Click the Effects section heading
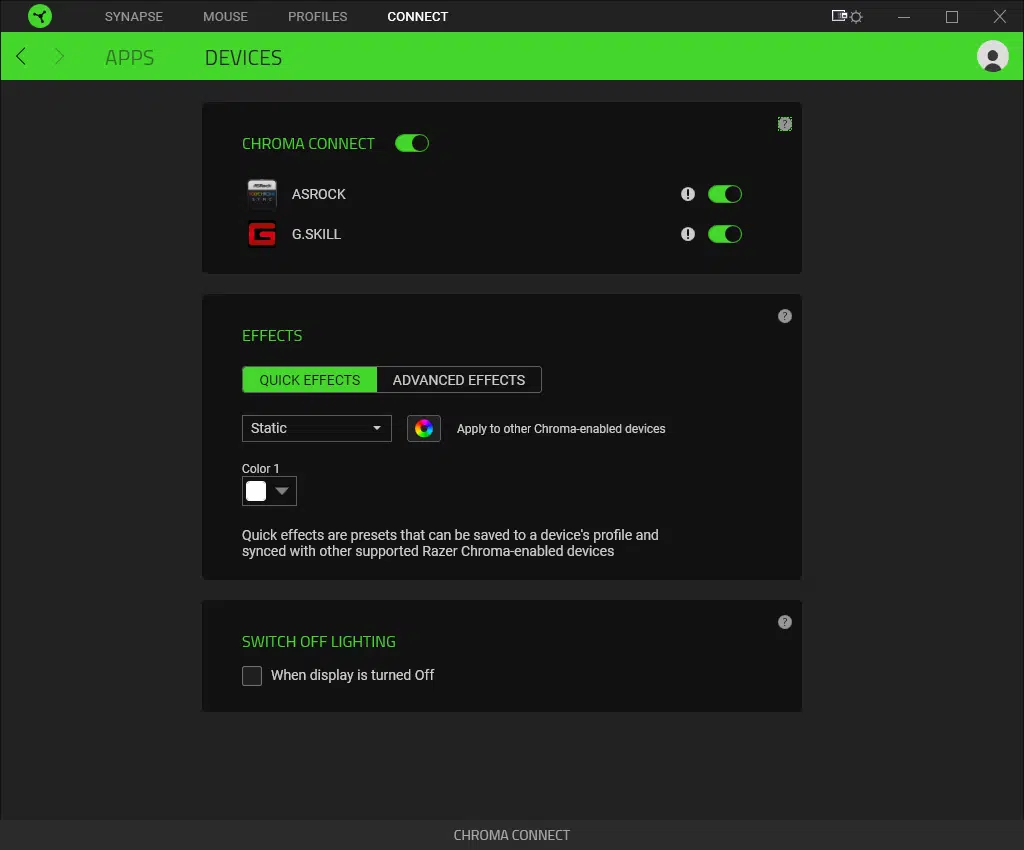1024x850 pixels. pyautogui.click(x=272, y=336)
